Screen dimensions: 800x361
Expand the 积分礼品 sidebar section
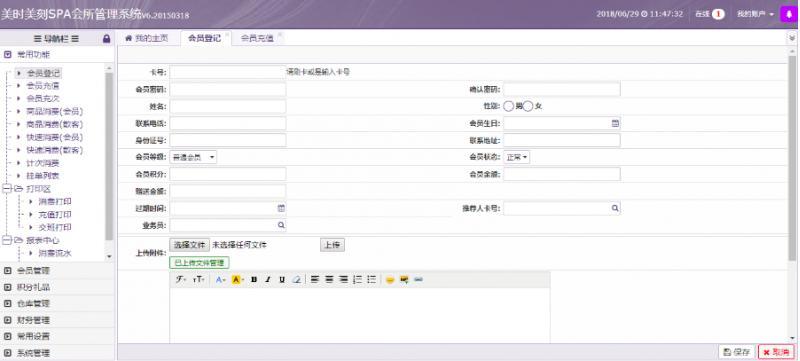(57, 287)
